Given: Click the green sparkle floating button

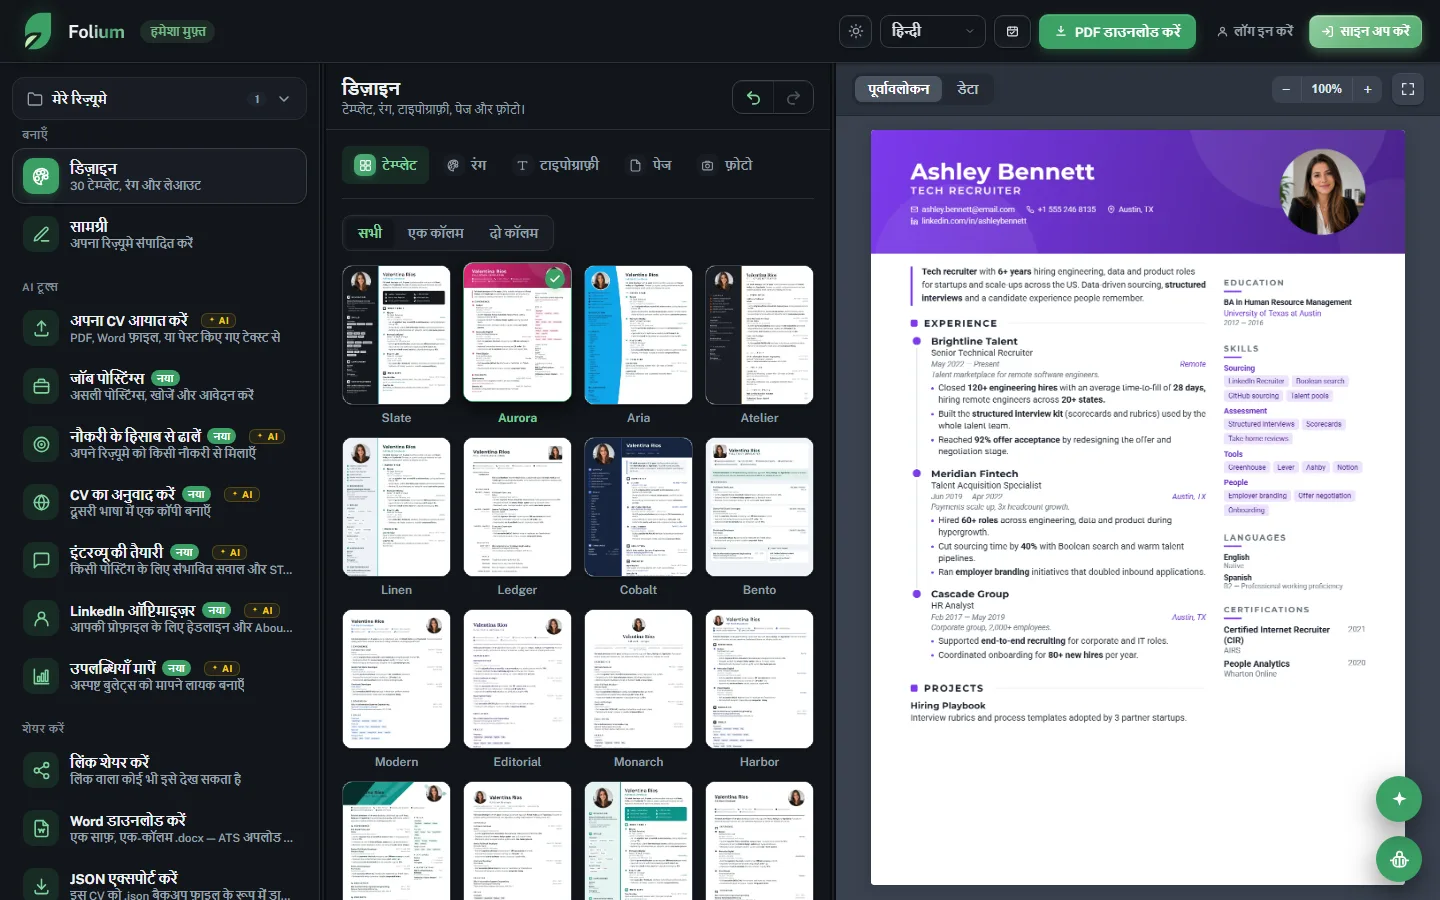Looking at the screenshot, I should click(1399, 799).
